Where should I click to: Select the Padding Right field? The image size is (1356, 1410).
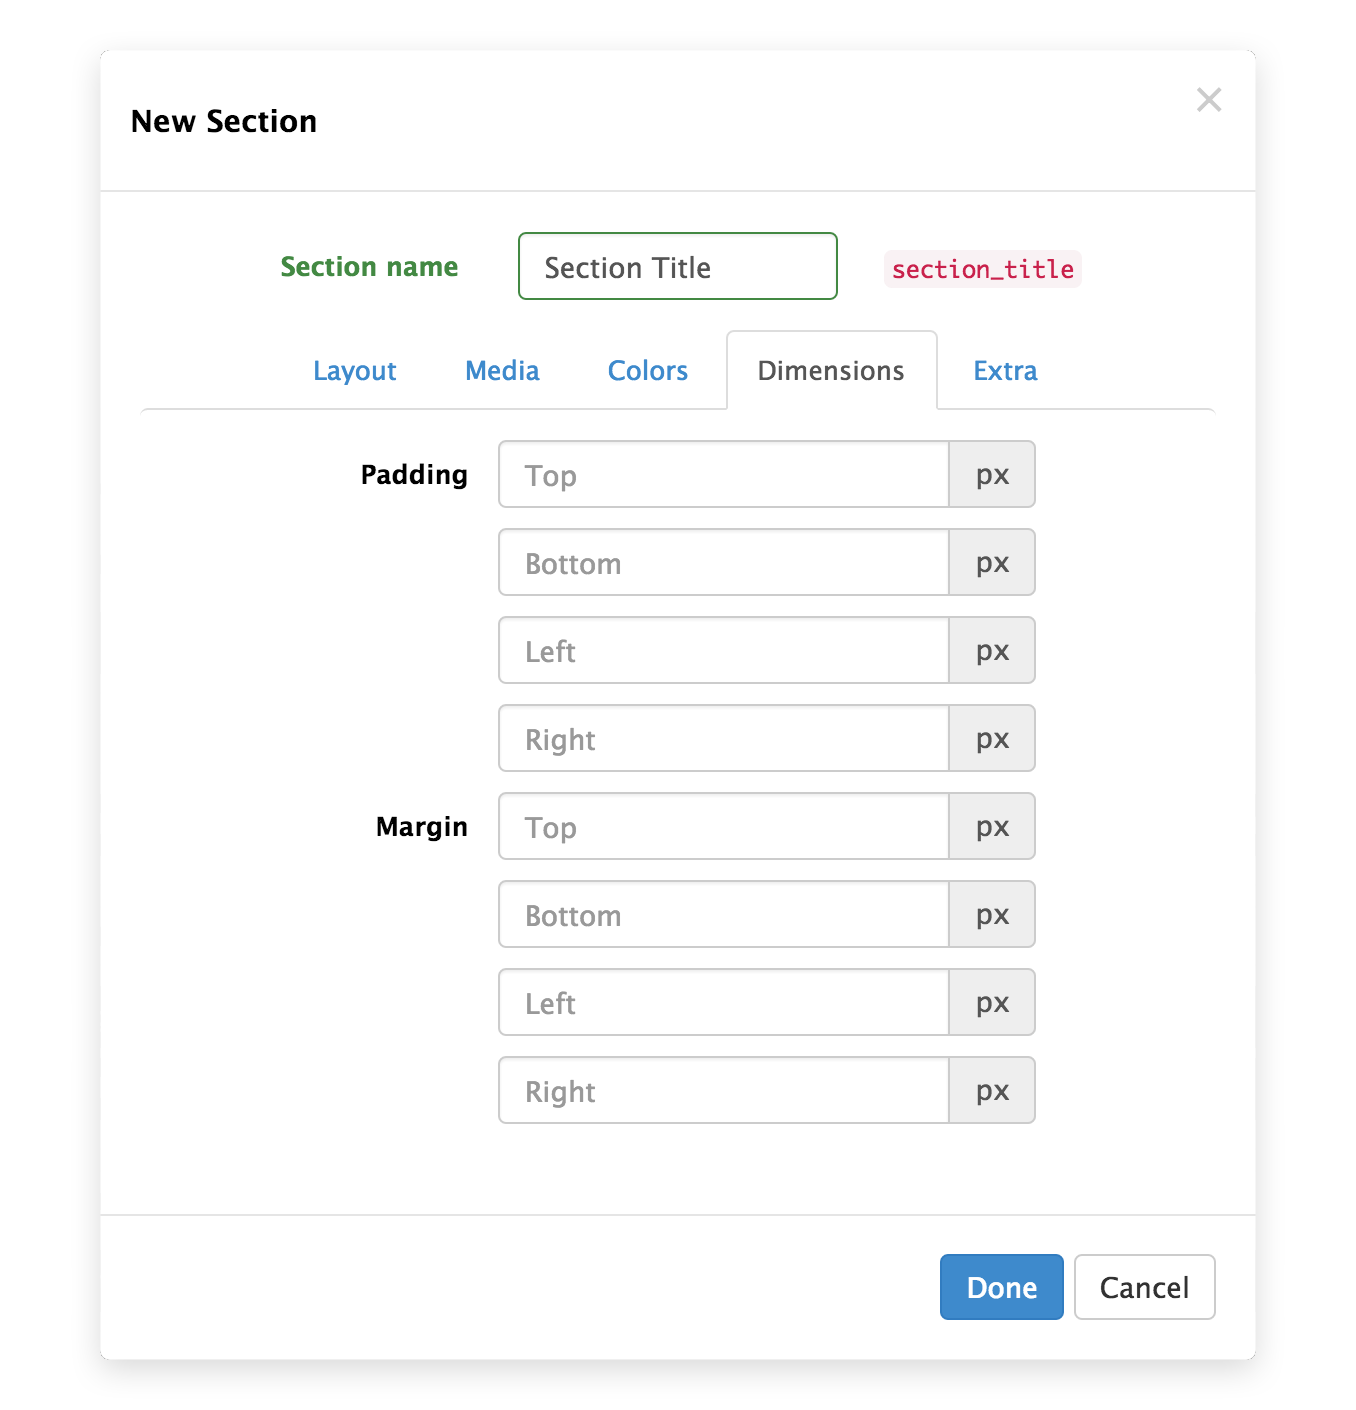[724, 739]
